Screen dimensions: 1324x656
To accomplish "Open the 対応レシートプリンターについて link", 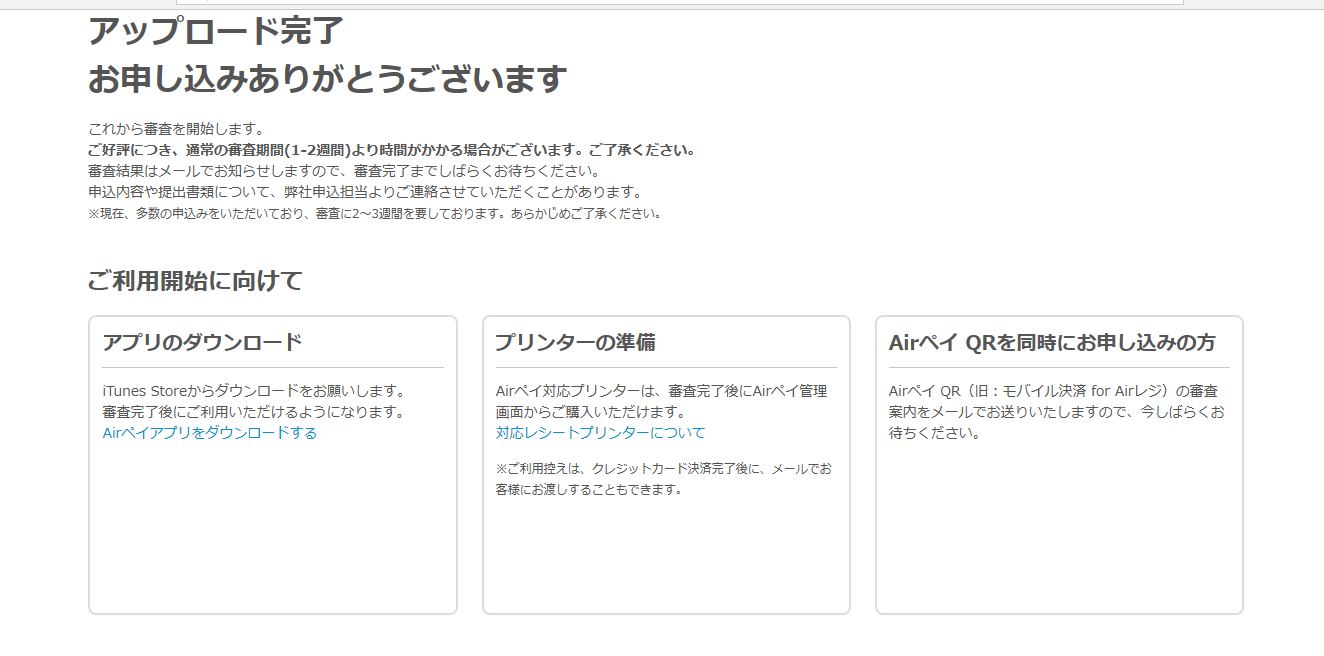I will 600,433.
